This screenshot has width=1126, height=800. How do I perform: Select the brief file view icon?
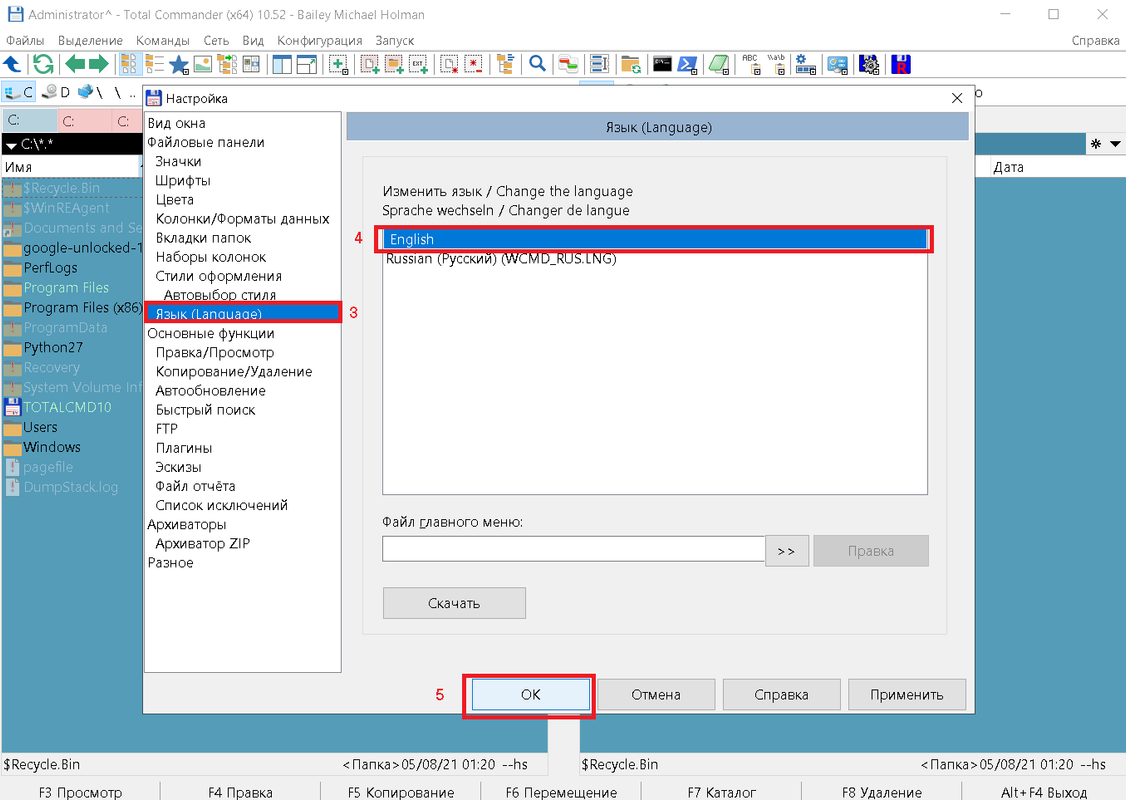[x=129, y=65]
